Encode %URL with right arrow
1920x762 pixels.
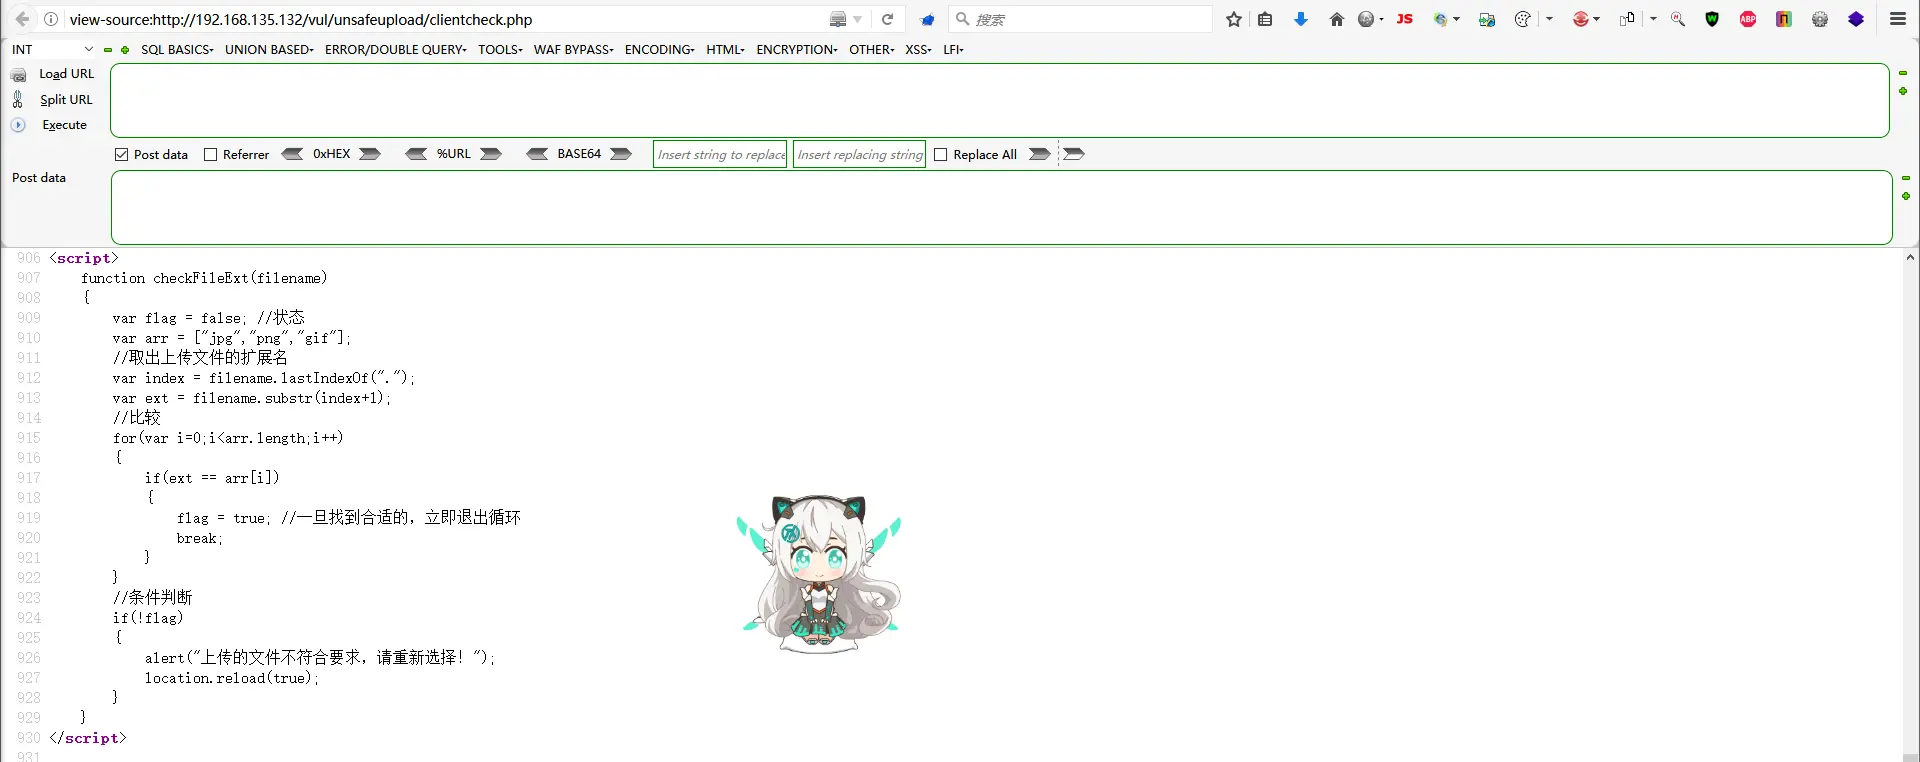pyautogui.click(x=490, y=154)
